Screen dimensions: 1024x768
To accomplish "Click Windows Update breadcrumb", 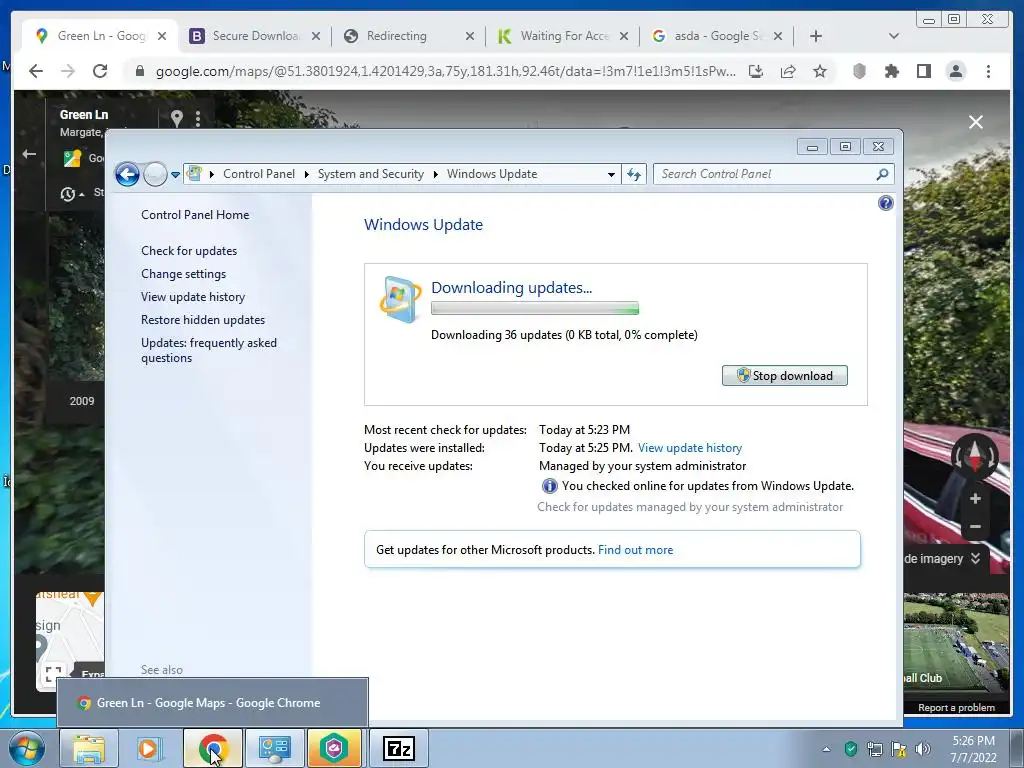I will pos(492,174).
